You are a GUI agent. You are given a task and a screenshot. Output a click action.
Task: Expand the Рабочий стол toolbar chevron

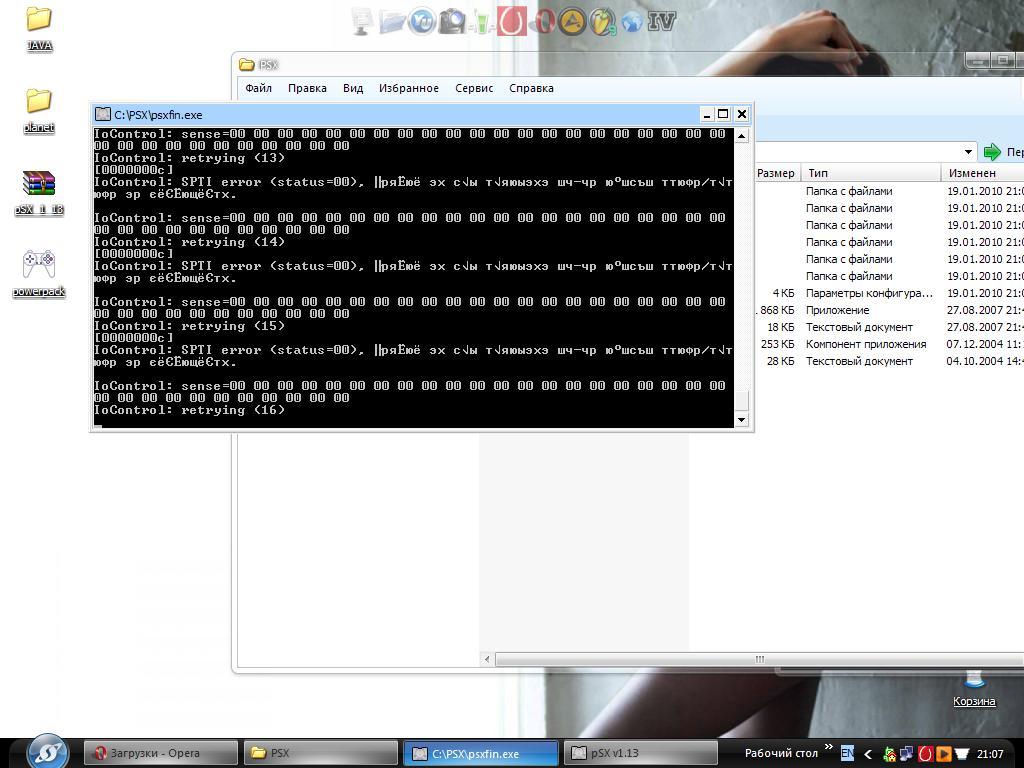[828, 749]
